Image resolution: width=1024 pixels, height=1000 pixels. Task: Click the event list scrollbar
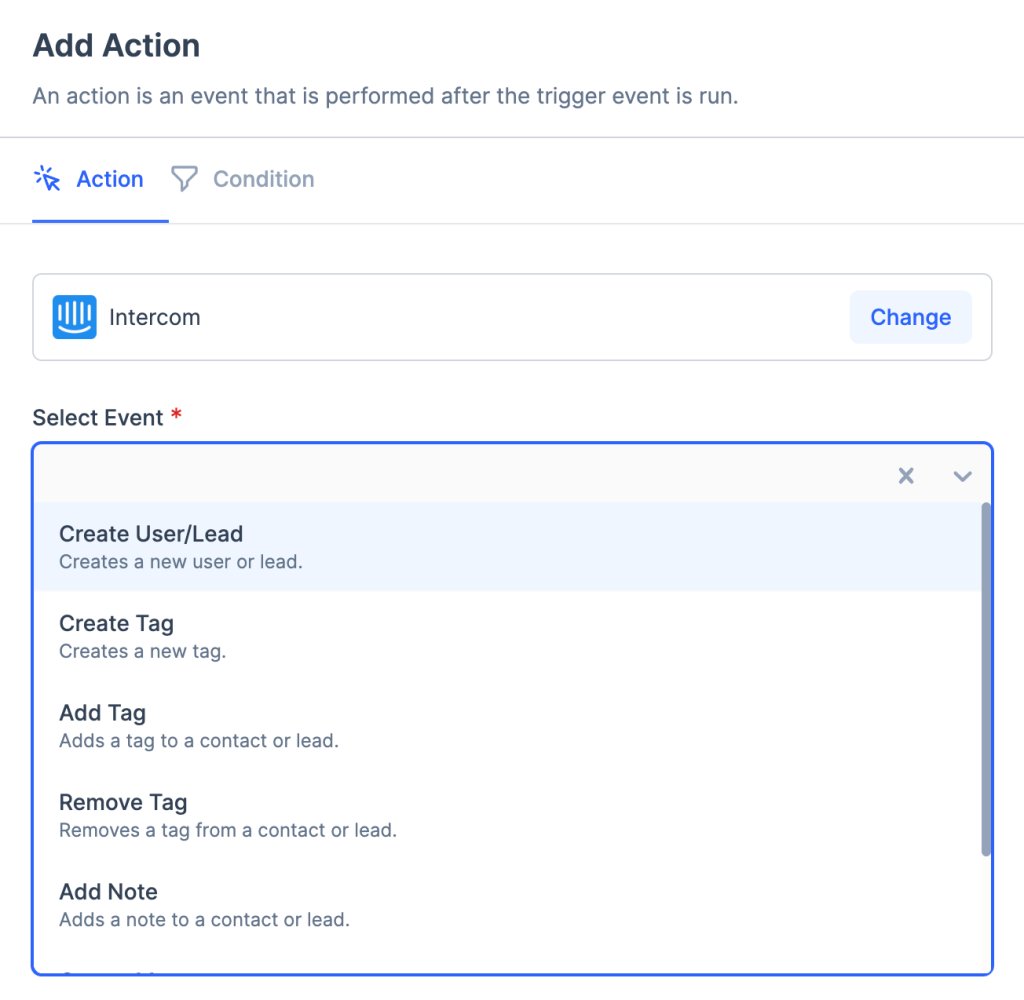point(986,680)
